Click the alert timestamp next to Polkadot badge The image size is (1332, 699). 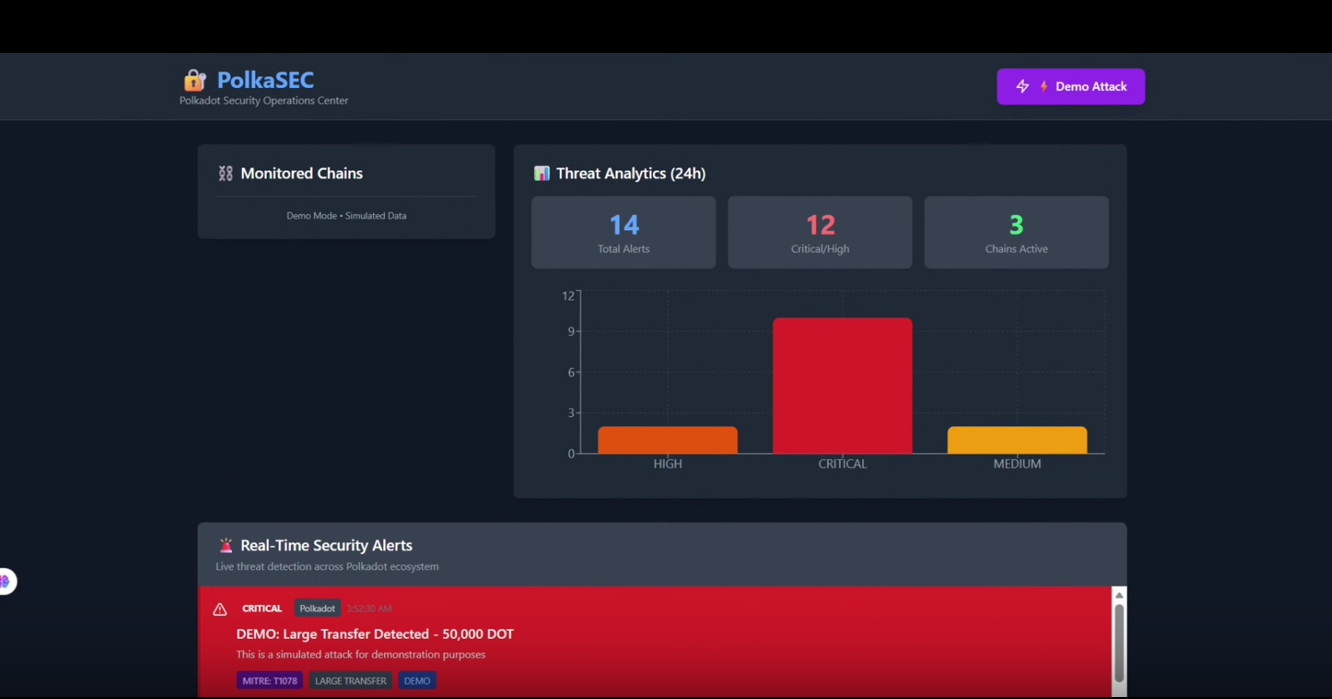(x=369, y=609)
